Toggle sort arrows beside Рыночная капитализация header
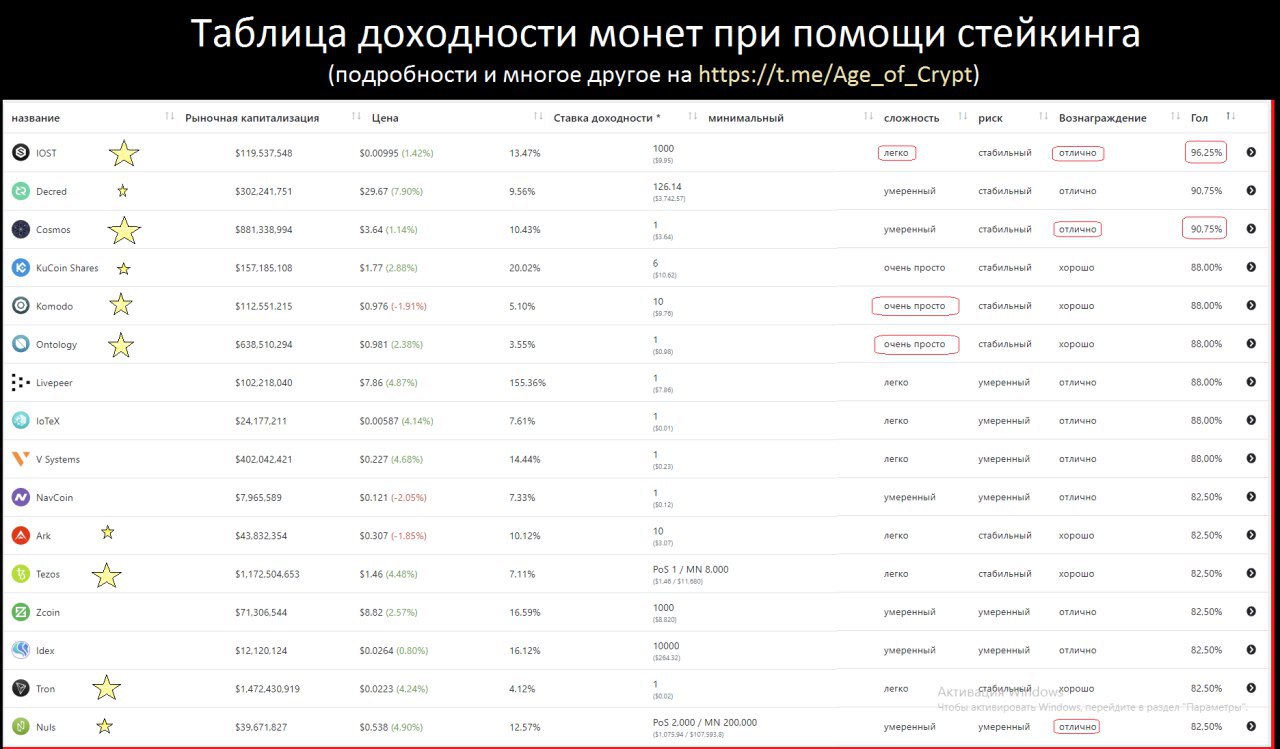Viewport: 1280px width, 749px height. click(357, 117)
